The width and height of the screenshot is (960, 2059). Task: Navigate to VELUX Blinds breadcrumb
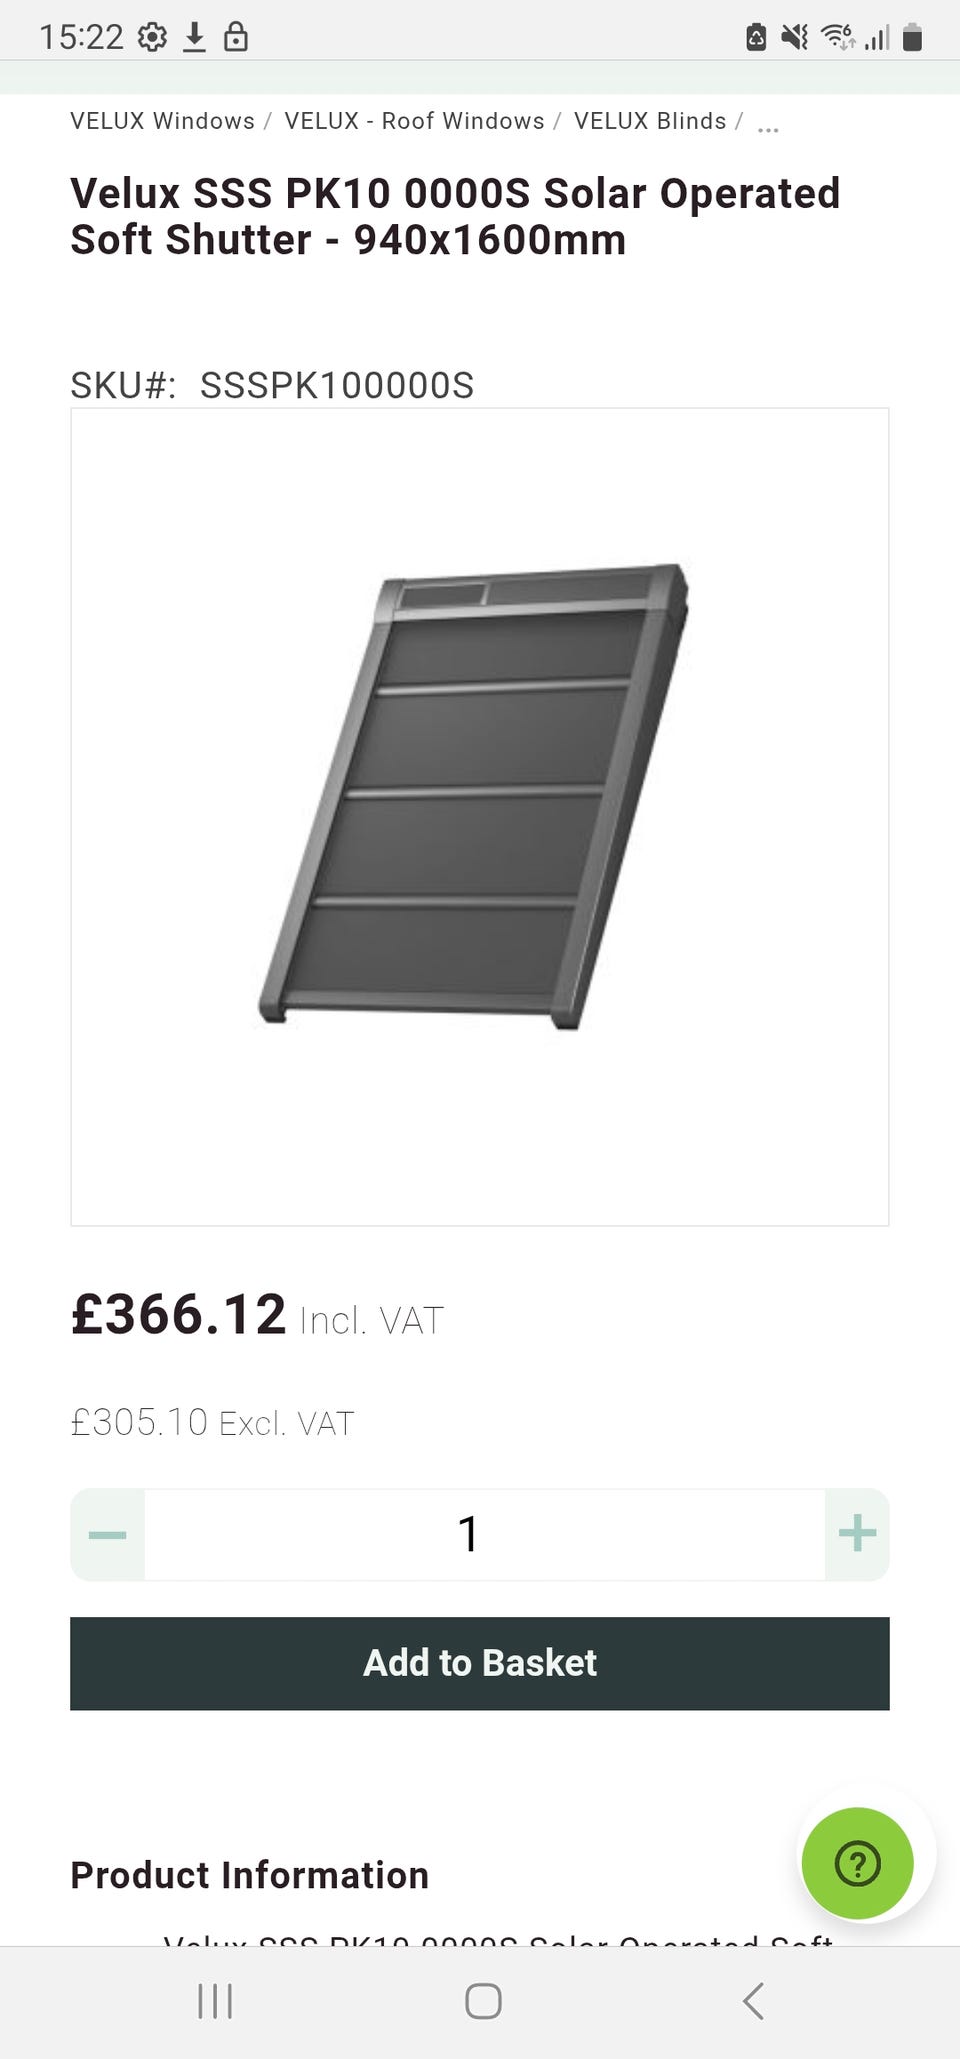(x=650, y=121)
